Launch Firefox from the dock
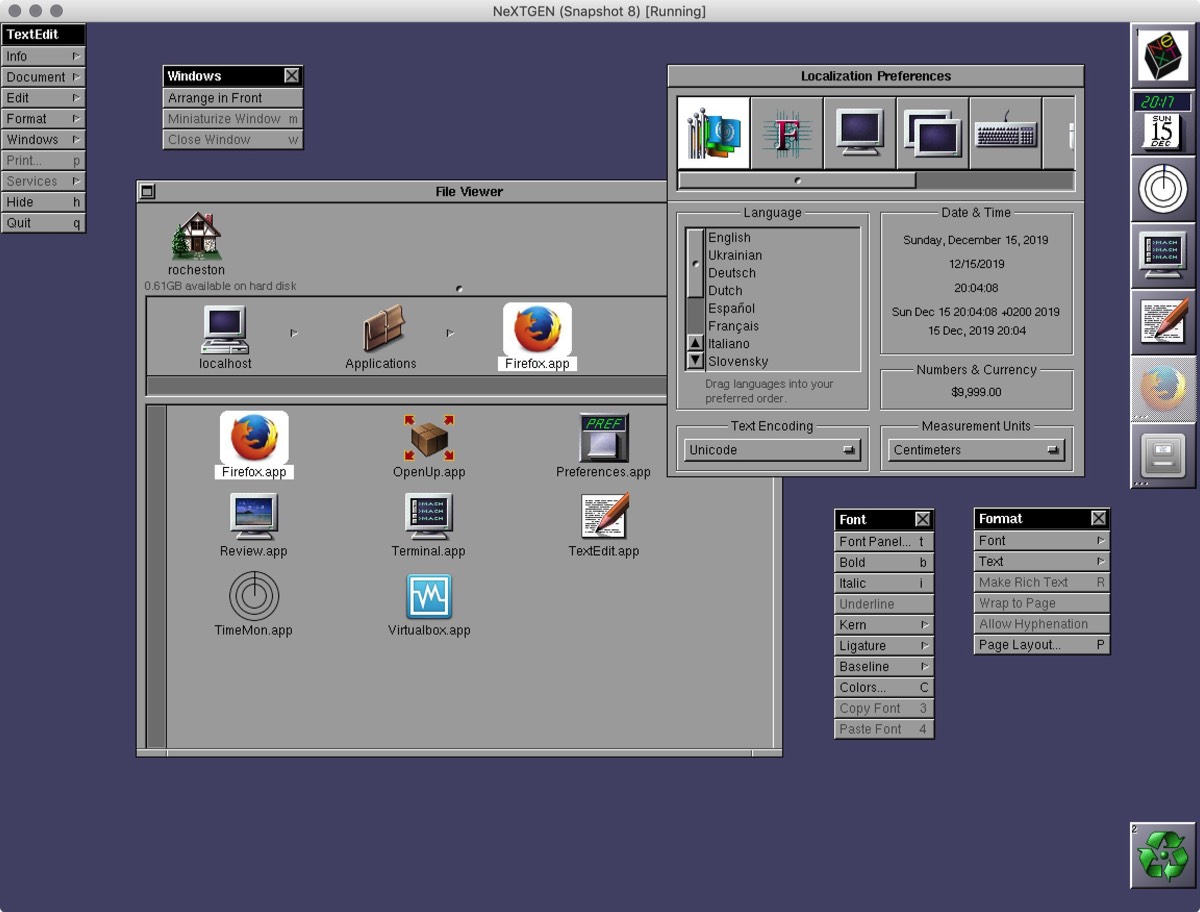The height and width of the screenshot is (912, 1200). [1163, 388]
